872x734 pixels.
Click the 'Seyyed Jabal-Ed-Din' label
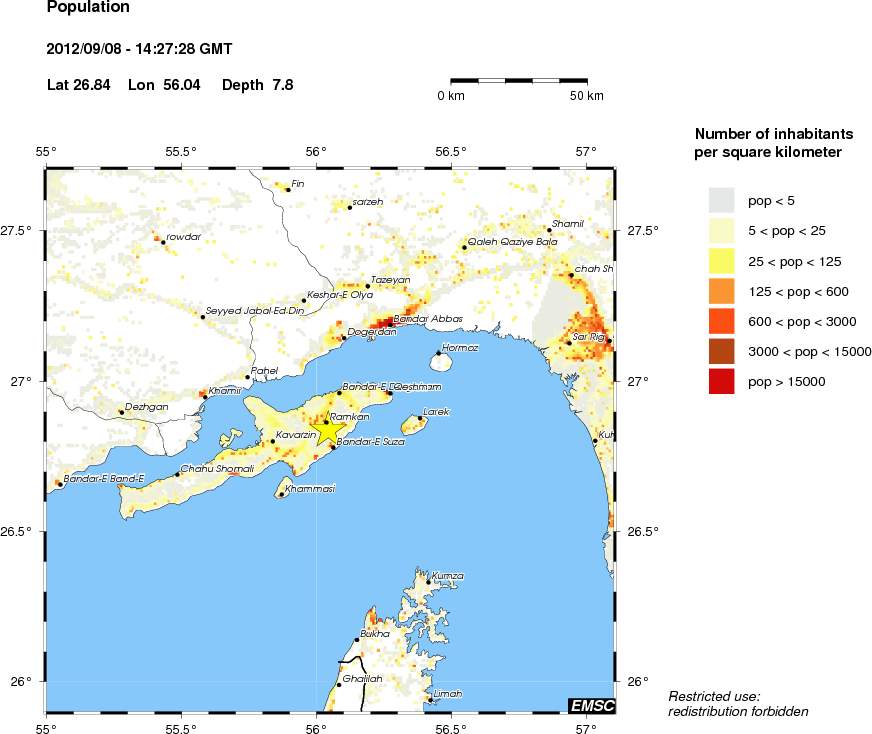click(x=255, y=311)
